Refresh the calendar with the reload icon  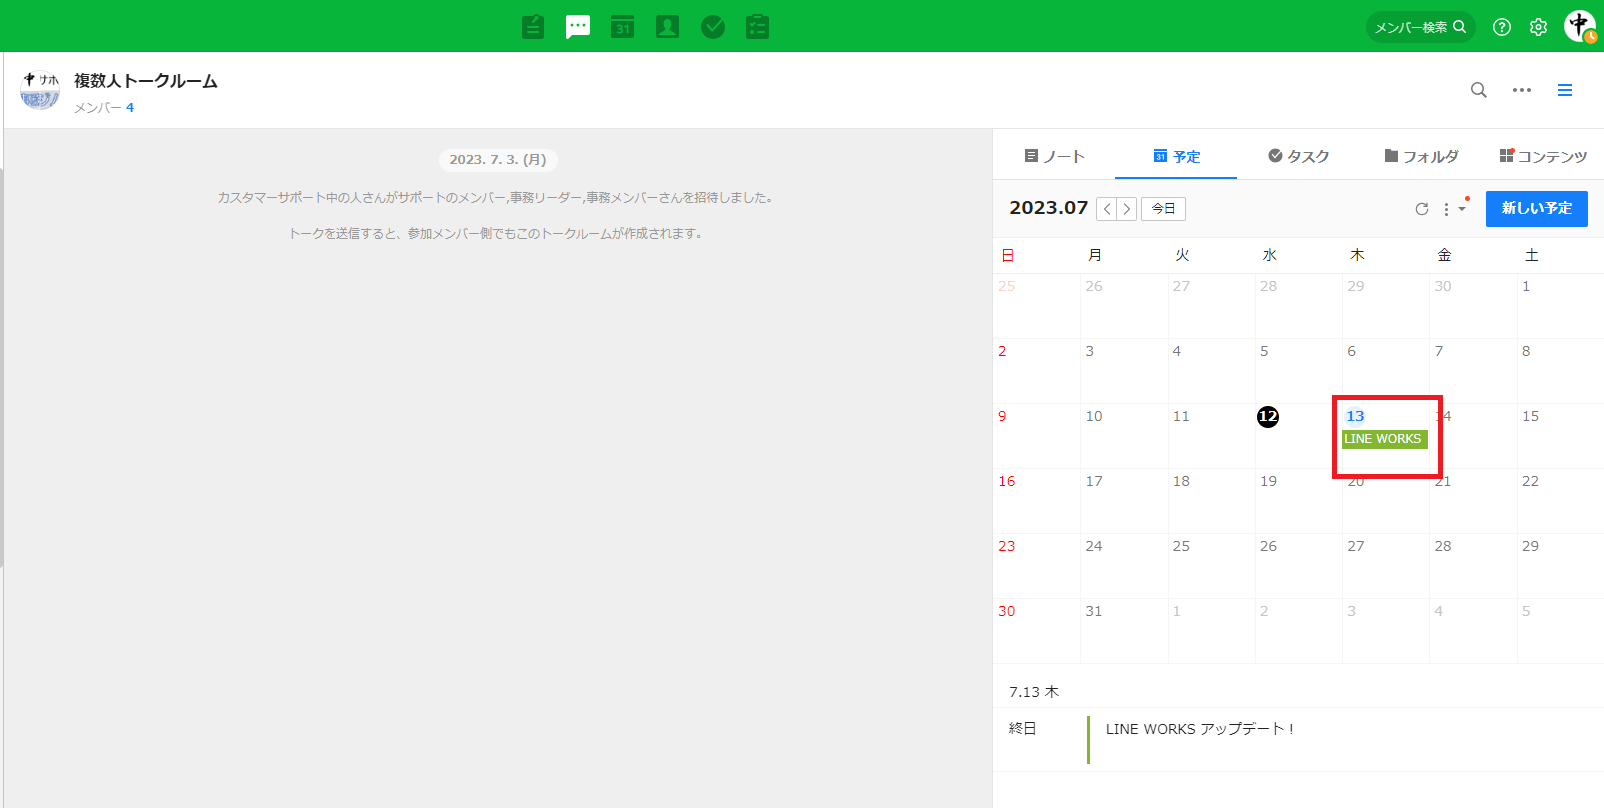click(x=1421, y=209)
